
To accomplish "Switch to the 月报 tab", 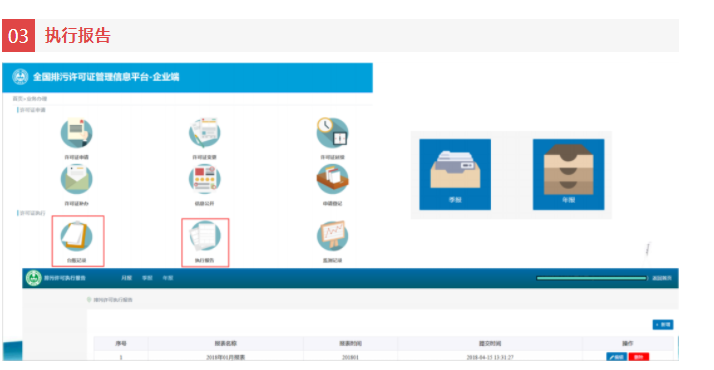I will [x=126, y=278].
